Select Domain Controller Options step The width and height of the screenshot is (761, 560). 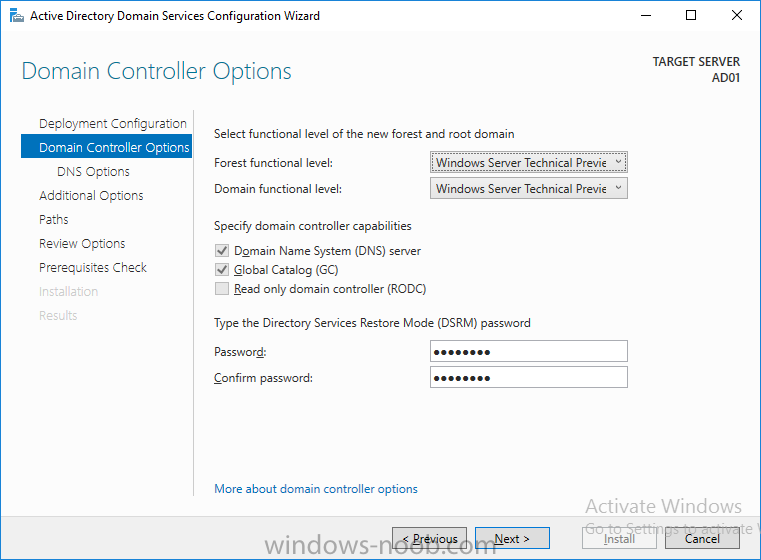point(106,147)
